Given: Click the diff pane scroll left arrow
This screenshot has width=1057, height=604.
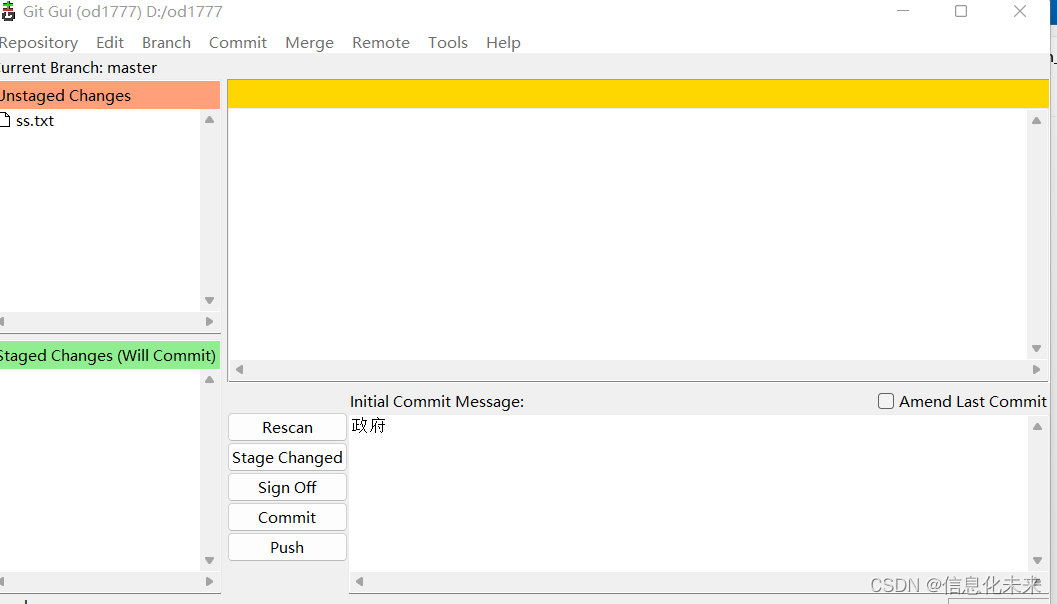Looking at the screenshot, I should pyautogui.click(x=239, y=369).
